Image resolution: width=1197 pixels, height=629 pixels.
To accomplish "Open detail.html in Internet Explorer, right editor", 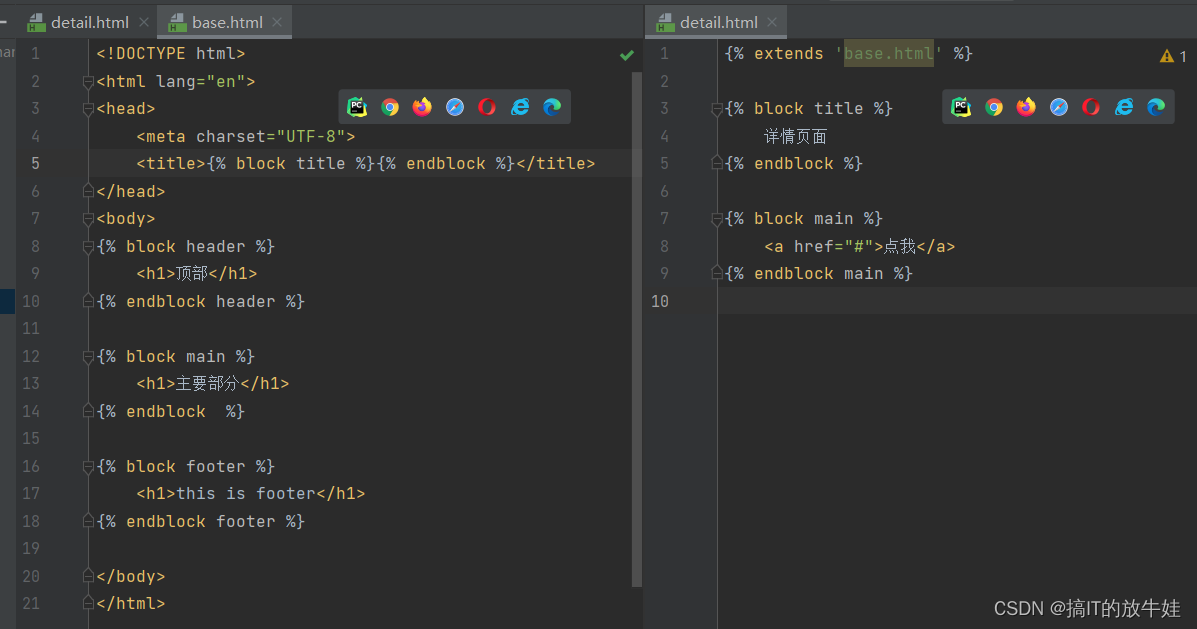I will (1124, 107).
